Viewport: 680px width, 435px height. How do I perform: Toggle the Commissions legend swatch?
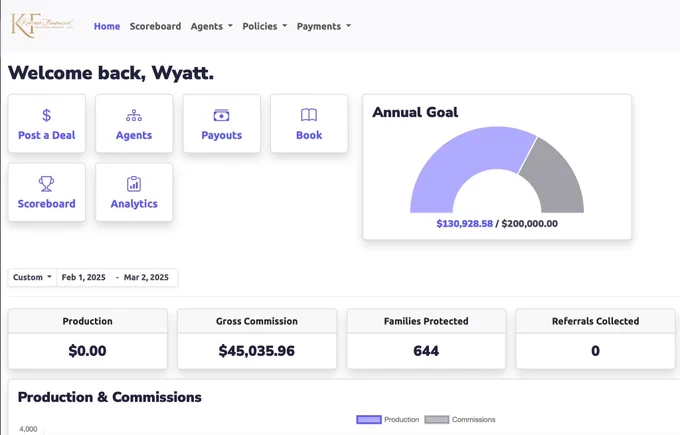pos(437,420)
